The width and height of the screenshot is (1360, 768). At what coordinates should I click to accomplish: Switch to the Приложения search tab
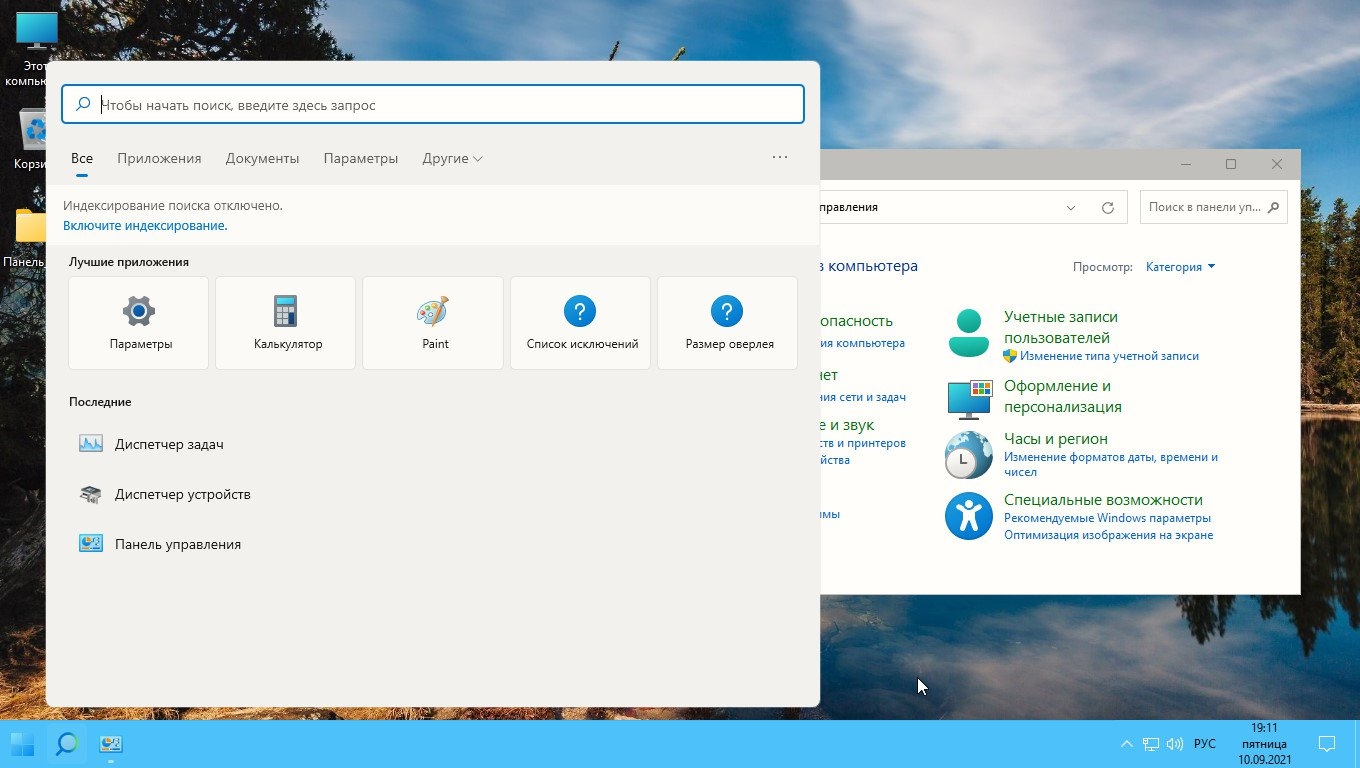tap(159, 158)
